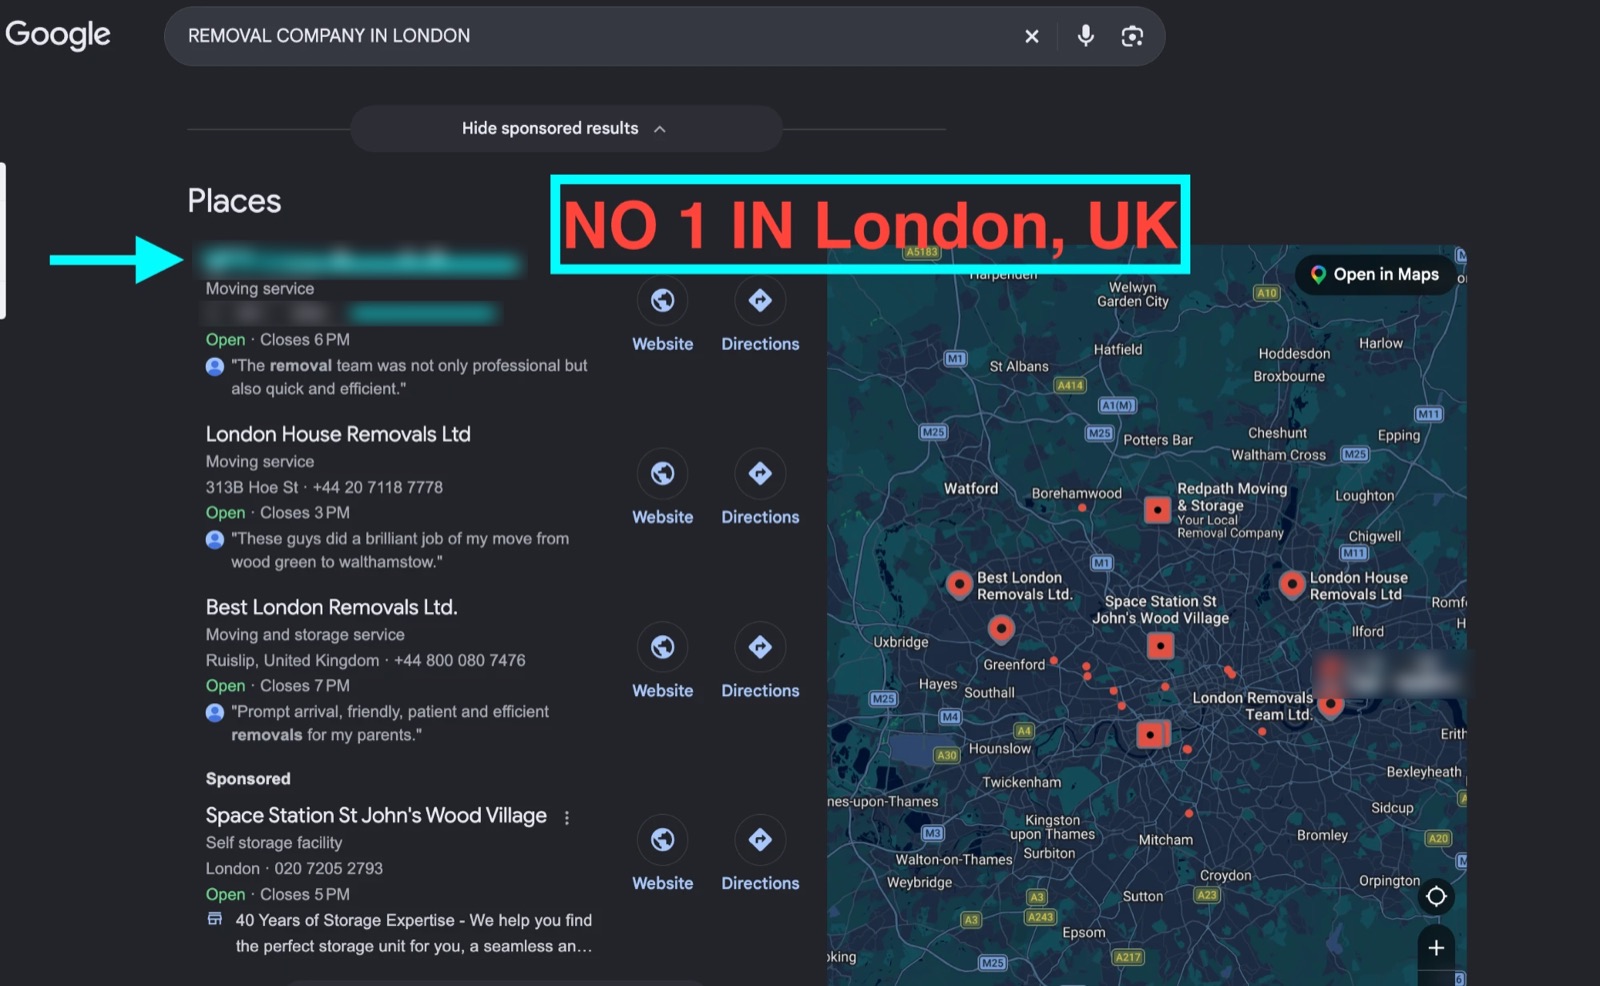Open the Best London Removals Ltd. listing title
Viewport: 1600px width, 986px height.
tap(331, 607)
